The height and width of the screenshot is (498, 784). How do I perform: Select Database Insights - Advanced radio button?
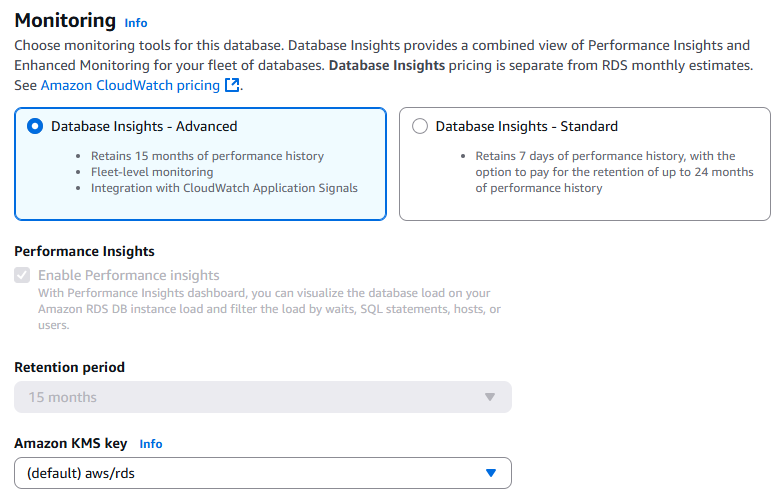point(35,127)
